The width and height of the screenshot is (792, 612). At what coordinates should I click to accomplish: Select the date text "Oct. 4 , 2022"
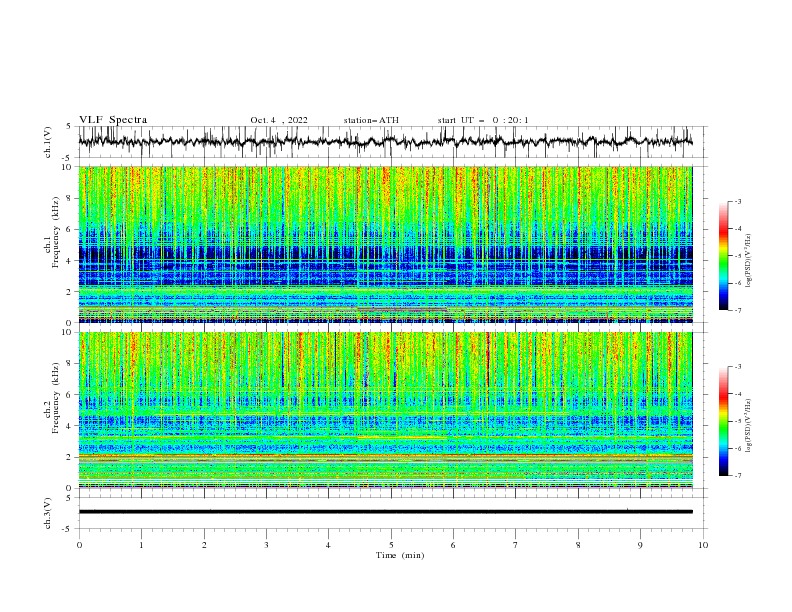point(279,120)
